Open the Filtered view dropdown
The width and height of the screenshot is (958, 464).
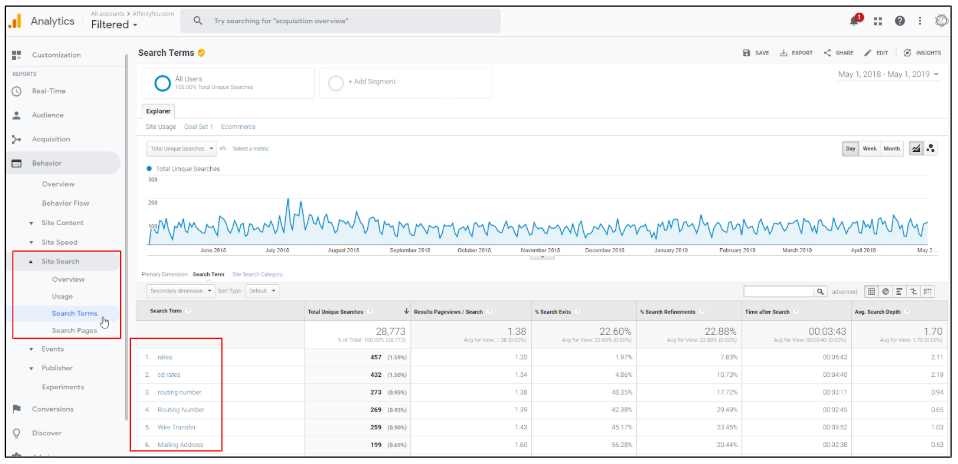pyautogui.click(x=114, y=25)
